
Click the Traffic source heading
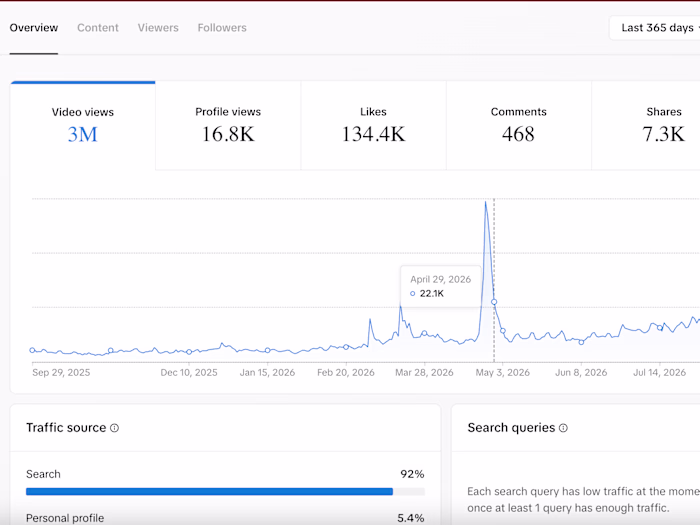pos(66,428)
